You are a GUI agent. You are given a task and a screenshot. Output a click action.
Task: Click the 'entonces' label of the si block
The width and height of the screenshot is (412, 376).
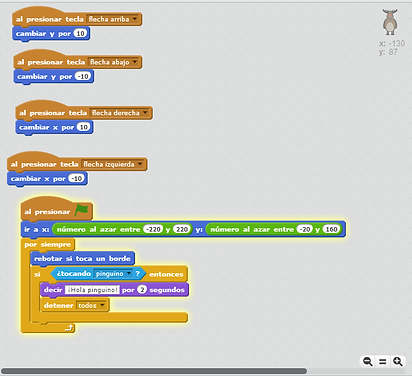166,274
